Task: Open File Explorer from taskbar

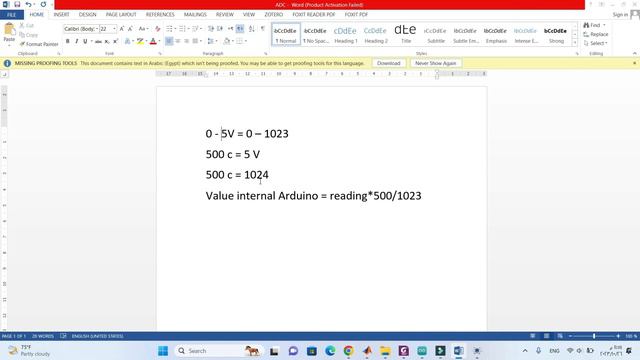Action: [385, 351]
